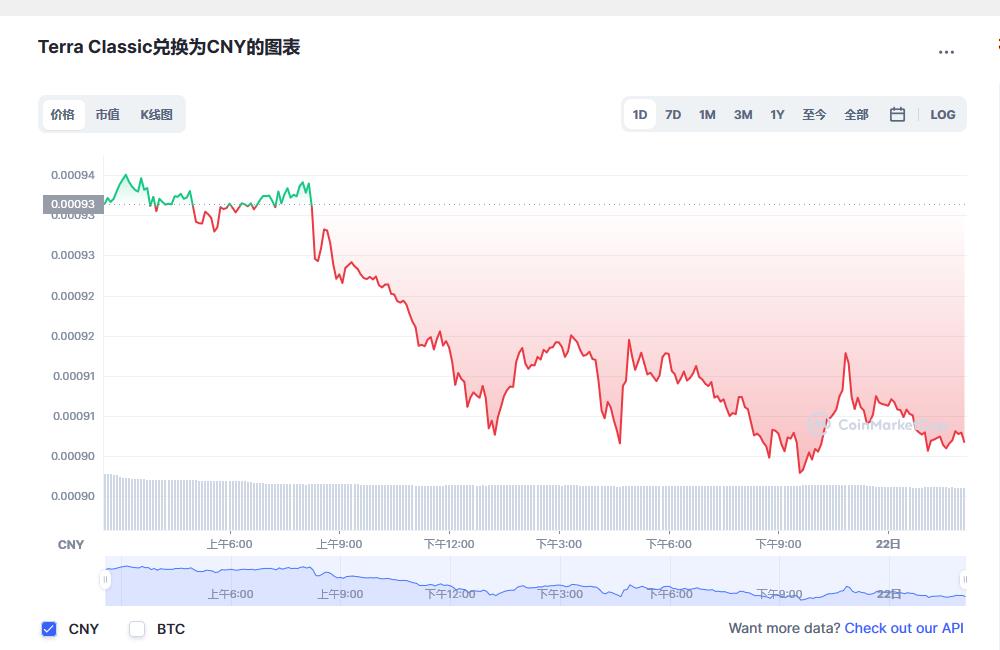This screenshot has height=650, width=1000.
Task: Select the 1D time range
Action: [640, 115]
